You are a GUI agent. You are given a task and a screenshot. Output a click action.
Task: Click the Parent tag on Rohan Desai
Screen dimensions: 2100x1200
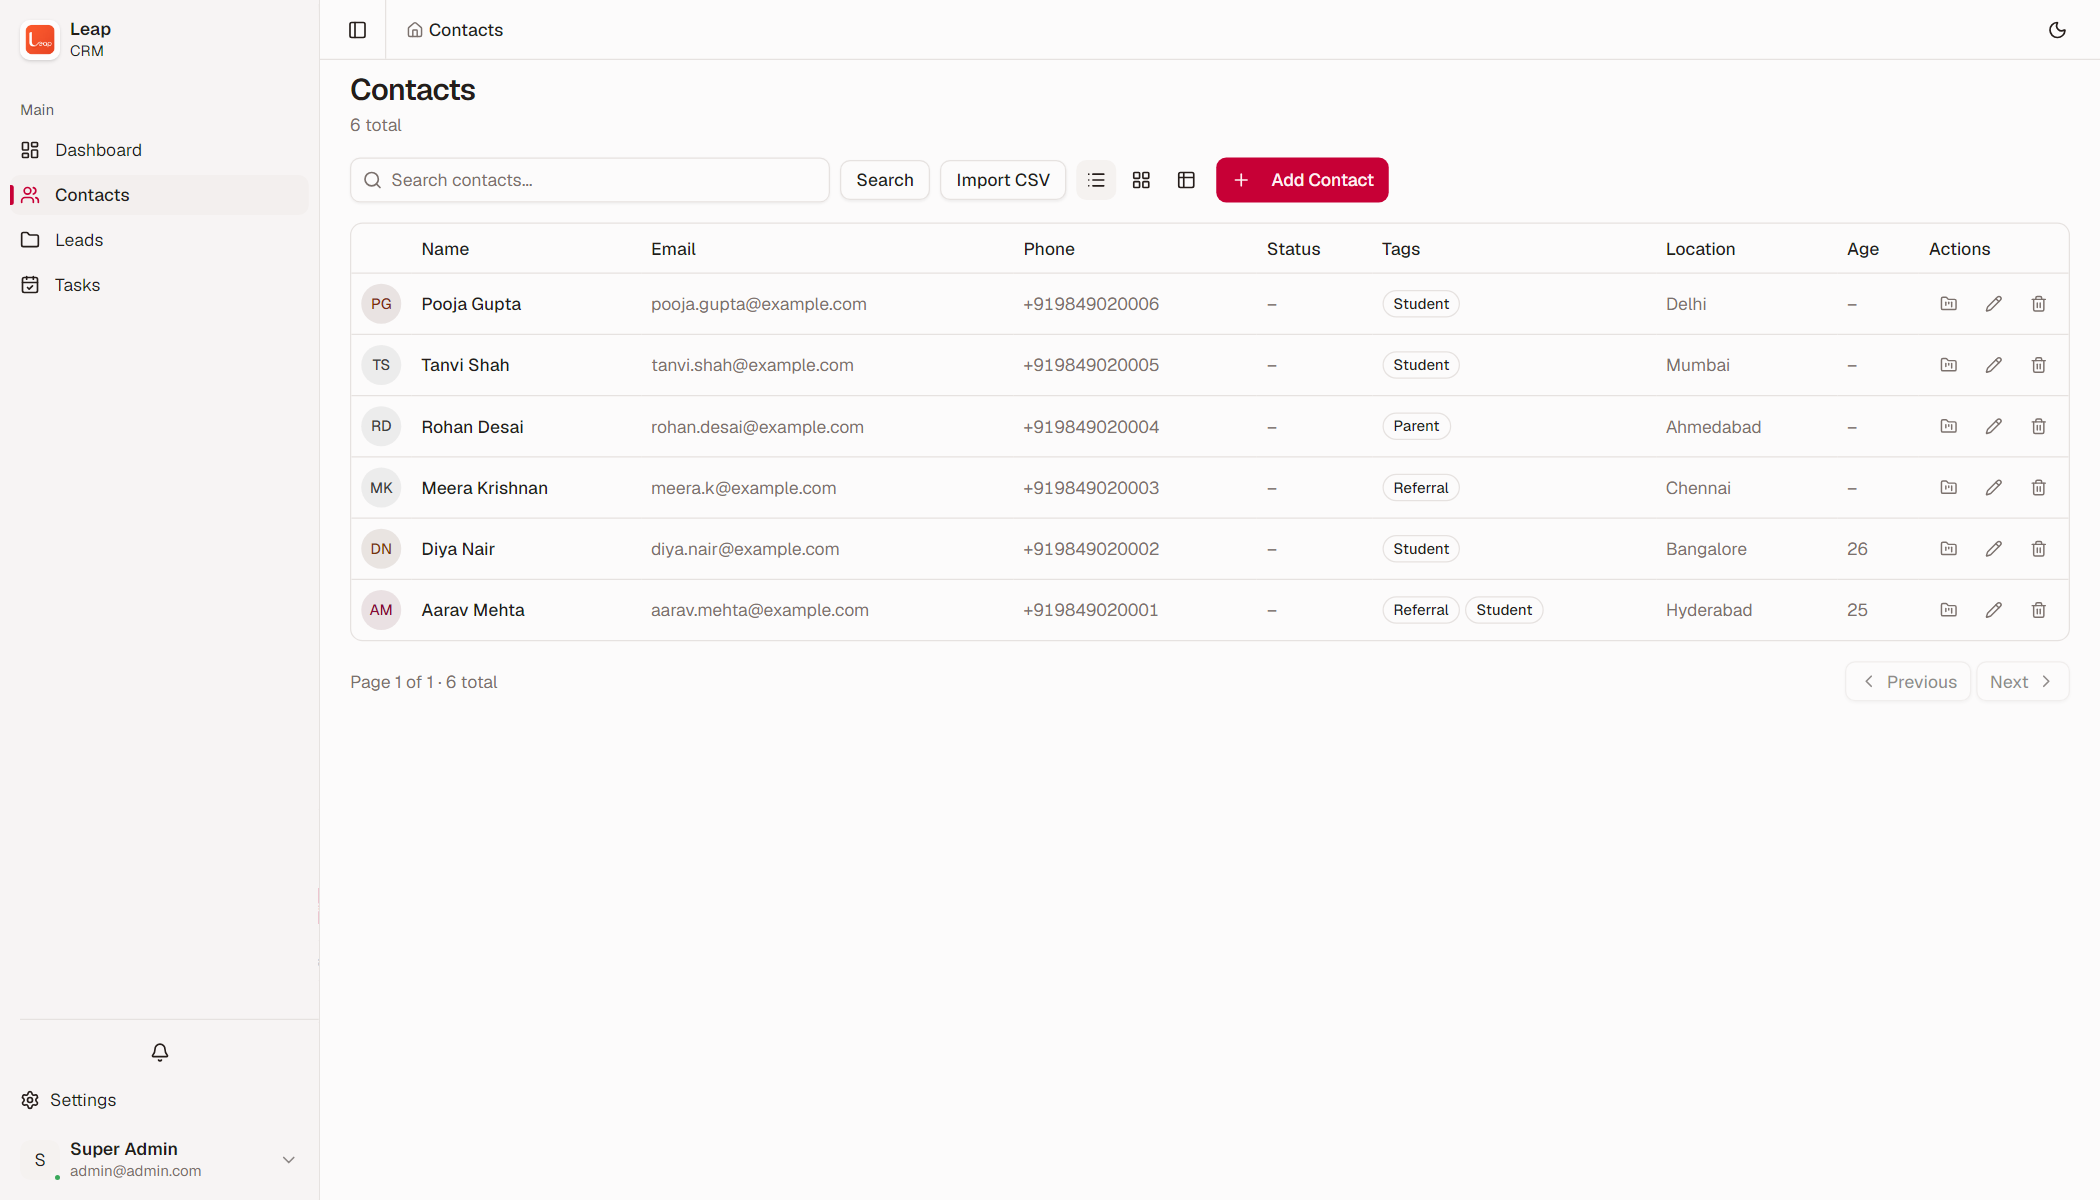[1416, 426]
